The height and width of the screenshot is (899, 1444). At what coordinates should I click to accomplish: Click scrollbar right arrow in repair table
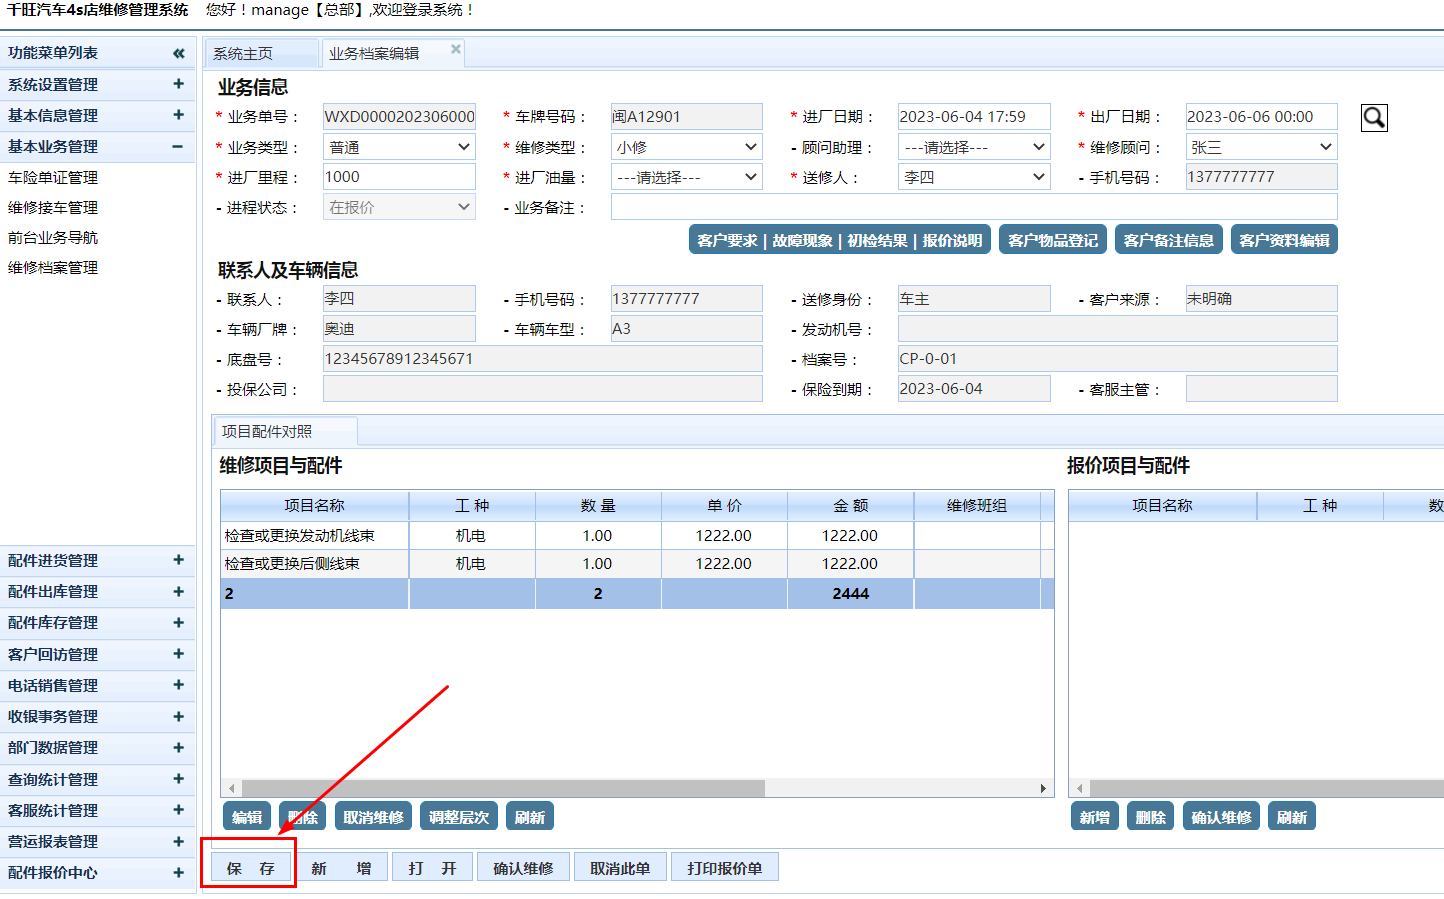(1043, 788)
